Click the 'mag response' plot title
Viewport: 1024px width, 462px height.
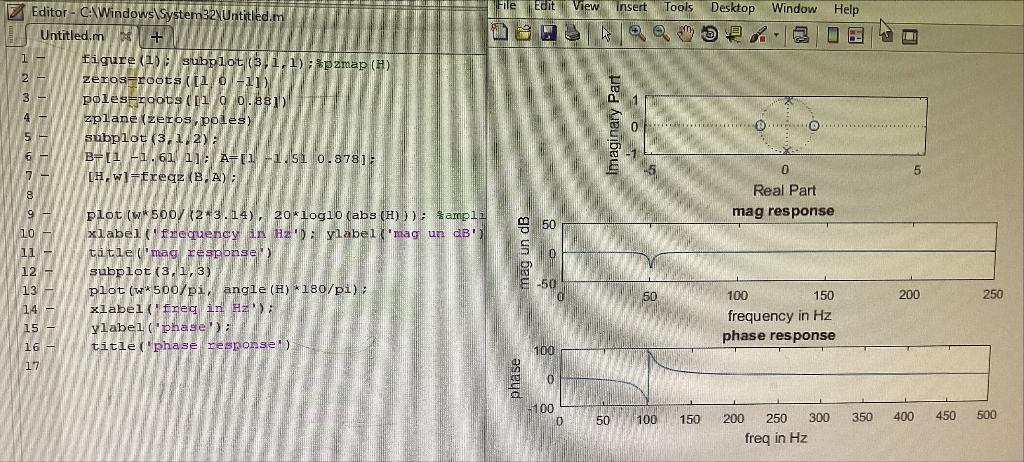coord(782,210)
